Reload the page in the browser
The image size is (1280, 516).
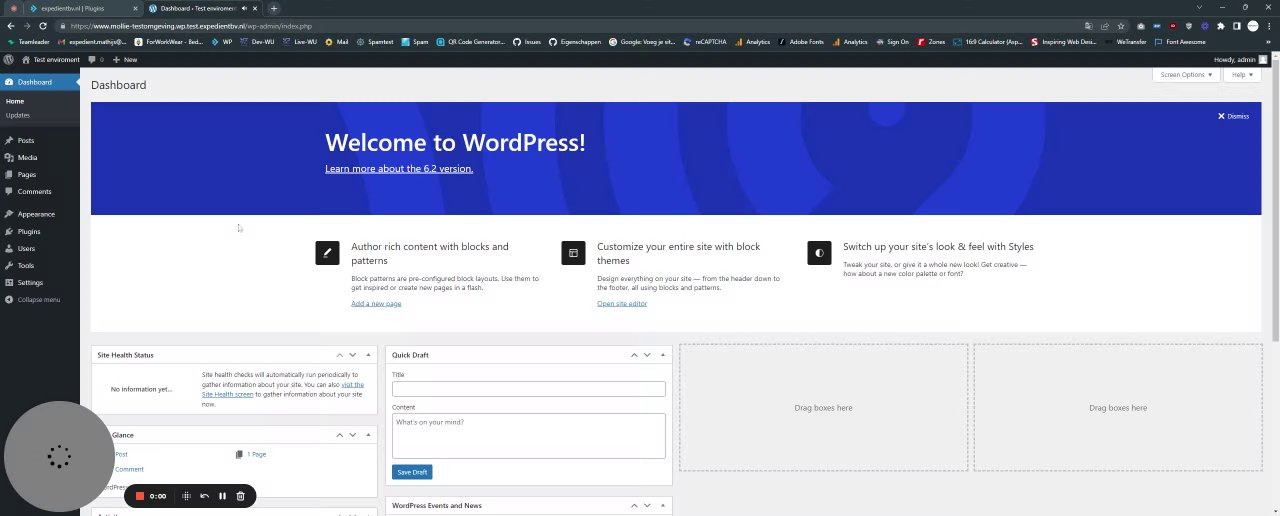(x=42, y=26)
